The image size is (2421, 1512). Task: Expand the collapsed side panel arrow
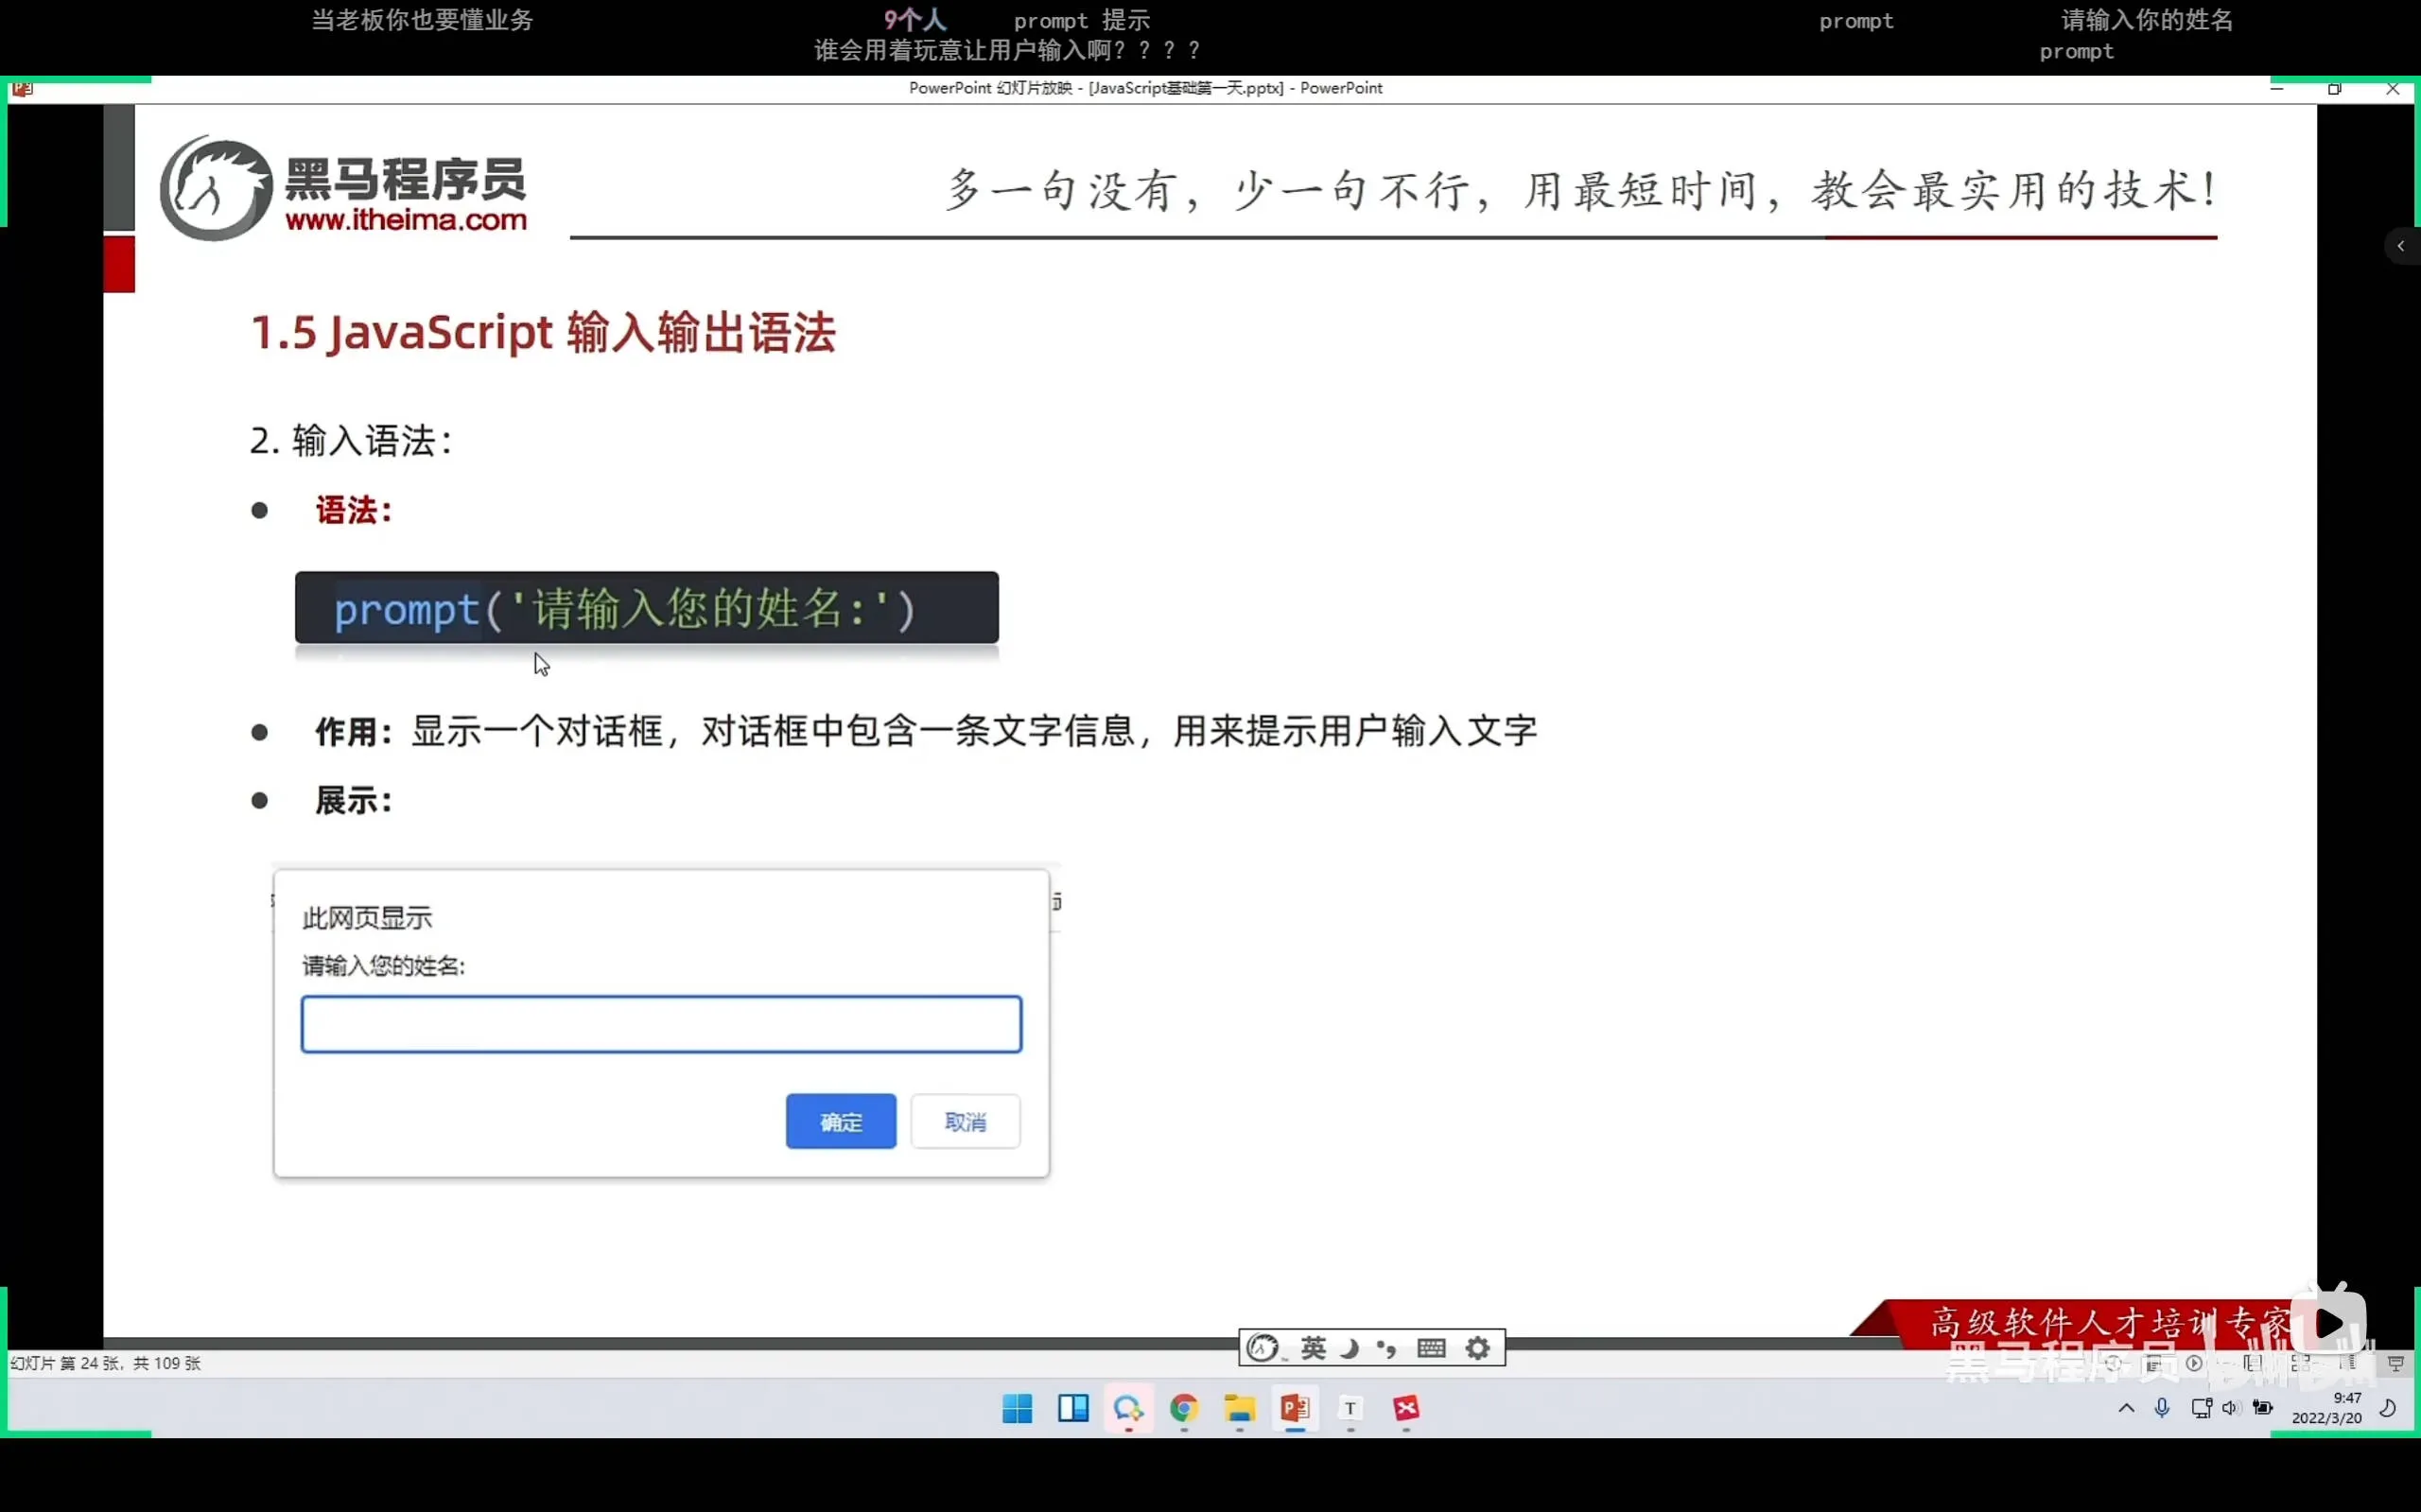pos(2400,246)
